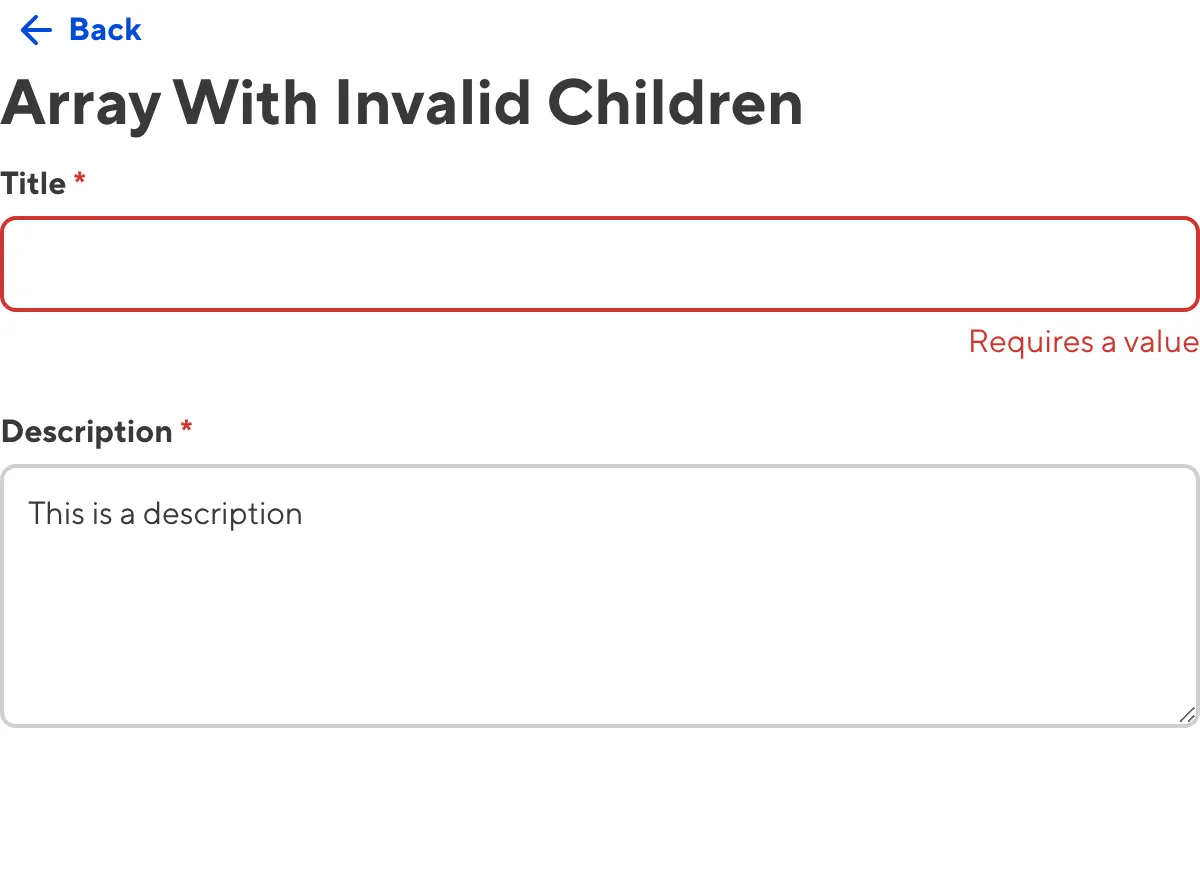This screenshot has width=1200, height=888.
Task: Click the word "Array" in the heading
Action: [80, 102]
